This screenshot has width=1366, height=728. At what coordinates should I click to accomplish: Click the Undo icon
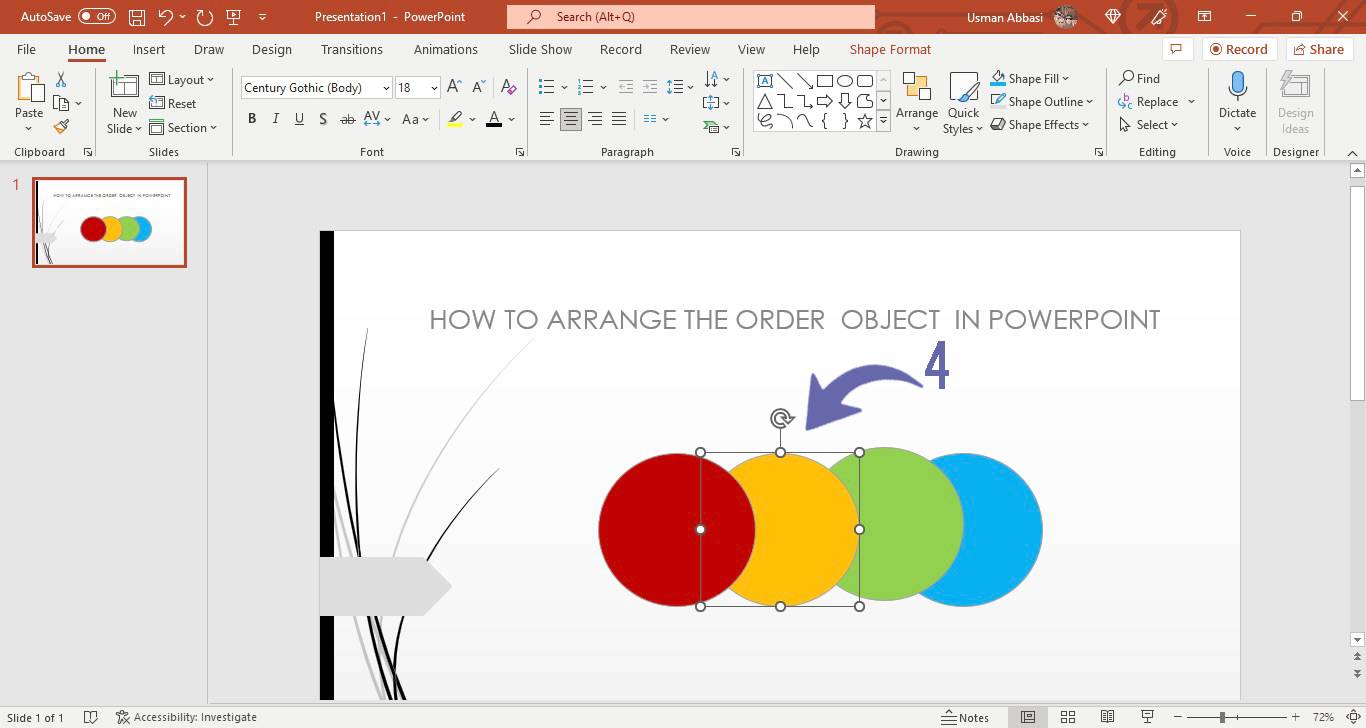pyautogui.click(x=166, y=17)
